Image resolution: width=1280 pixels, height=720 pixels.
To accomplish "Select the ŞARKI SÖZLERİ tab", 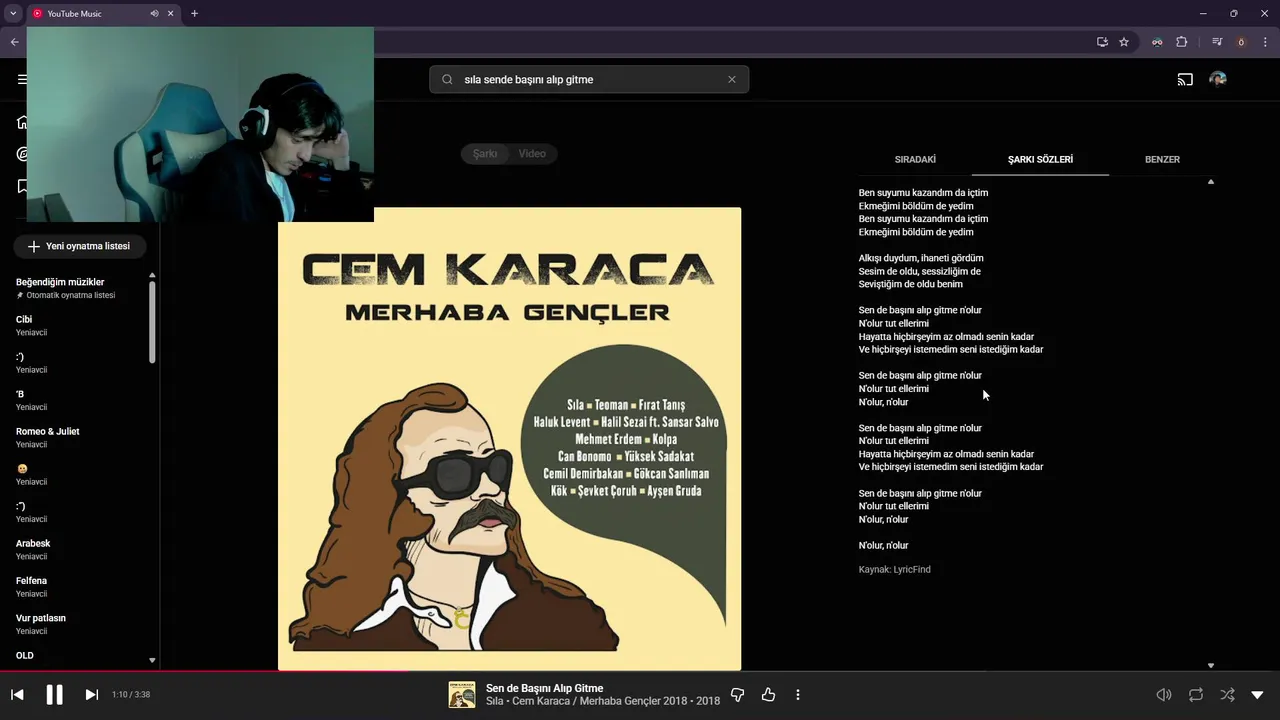I will pos(1040,159).
